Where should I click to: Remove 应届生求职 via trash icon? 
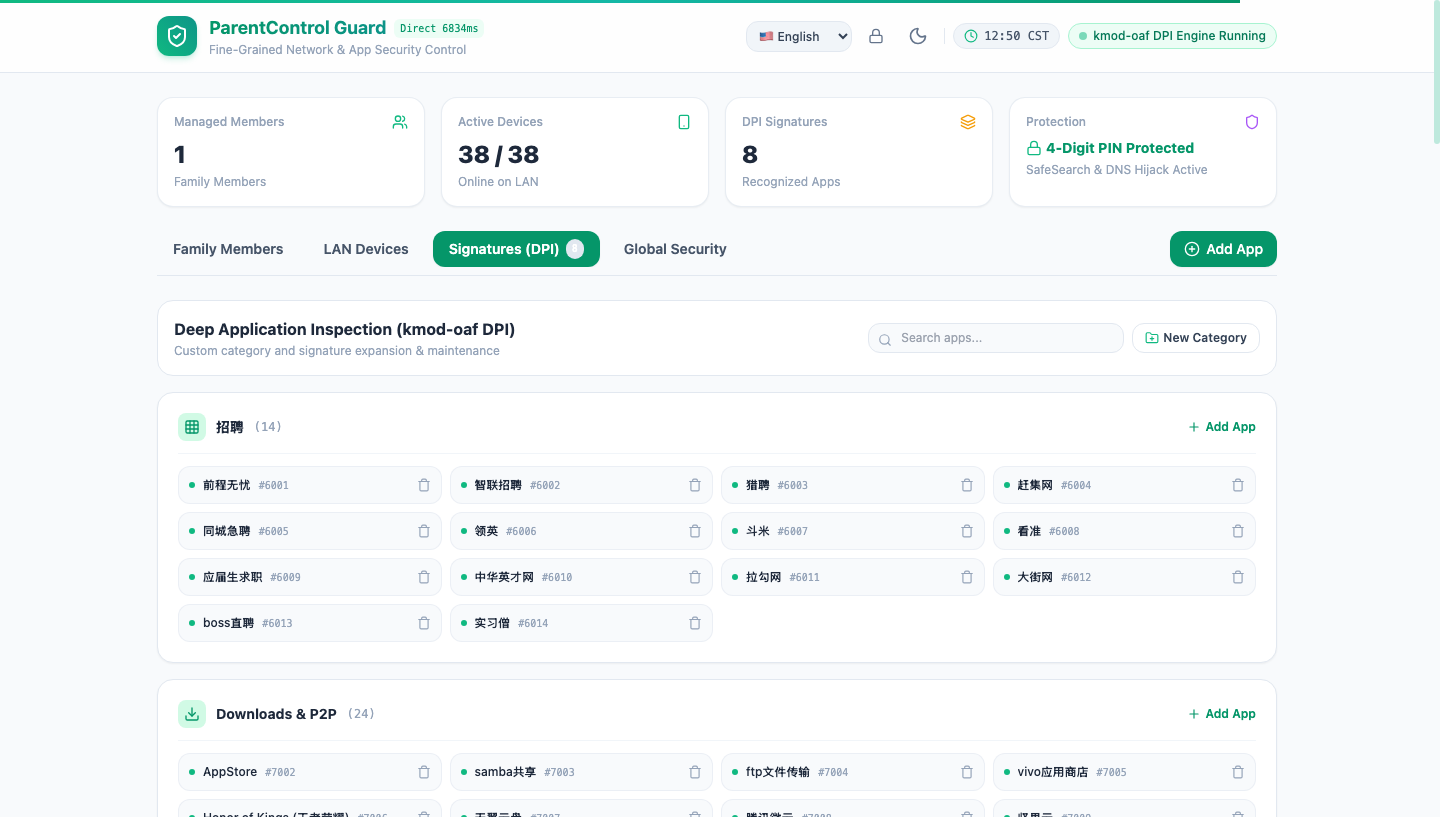coord(424,577)
